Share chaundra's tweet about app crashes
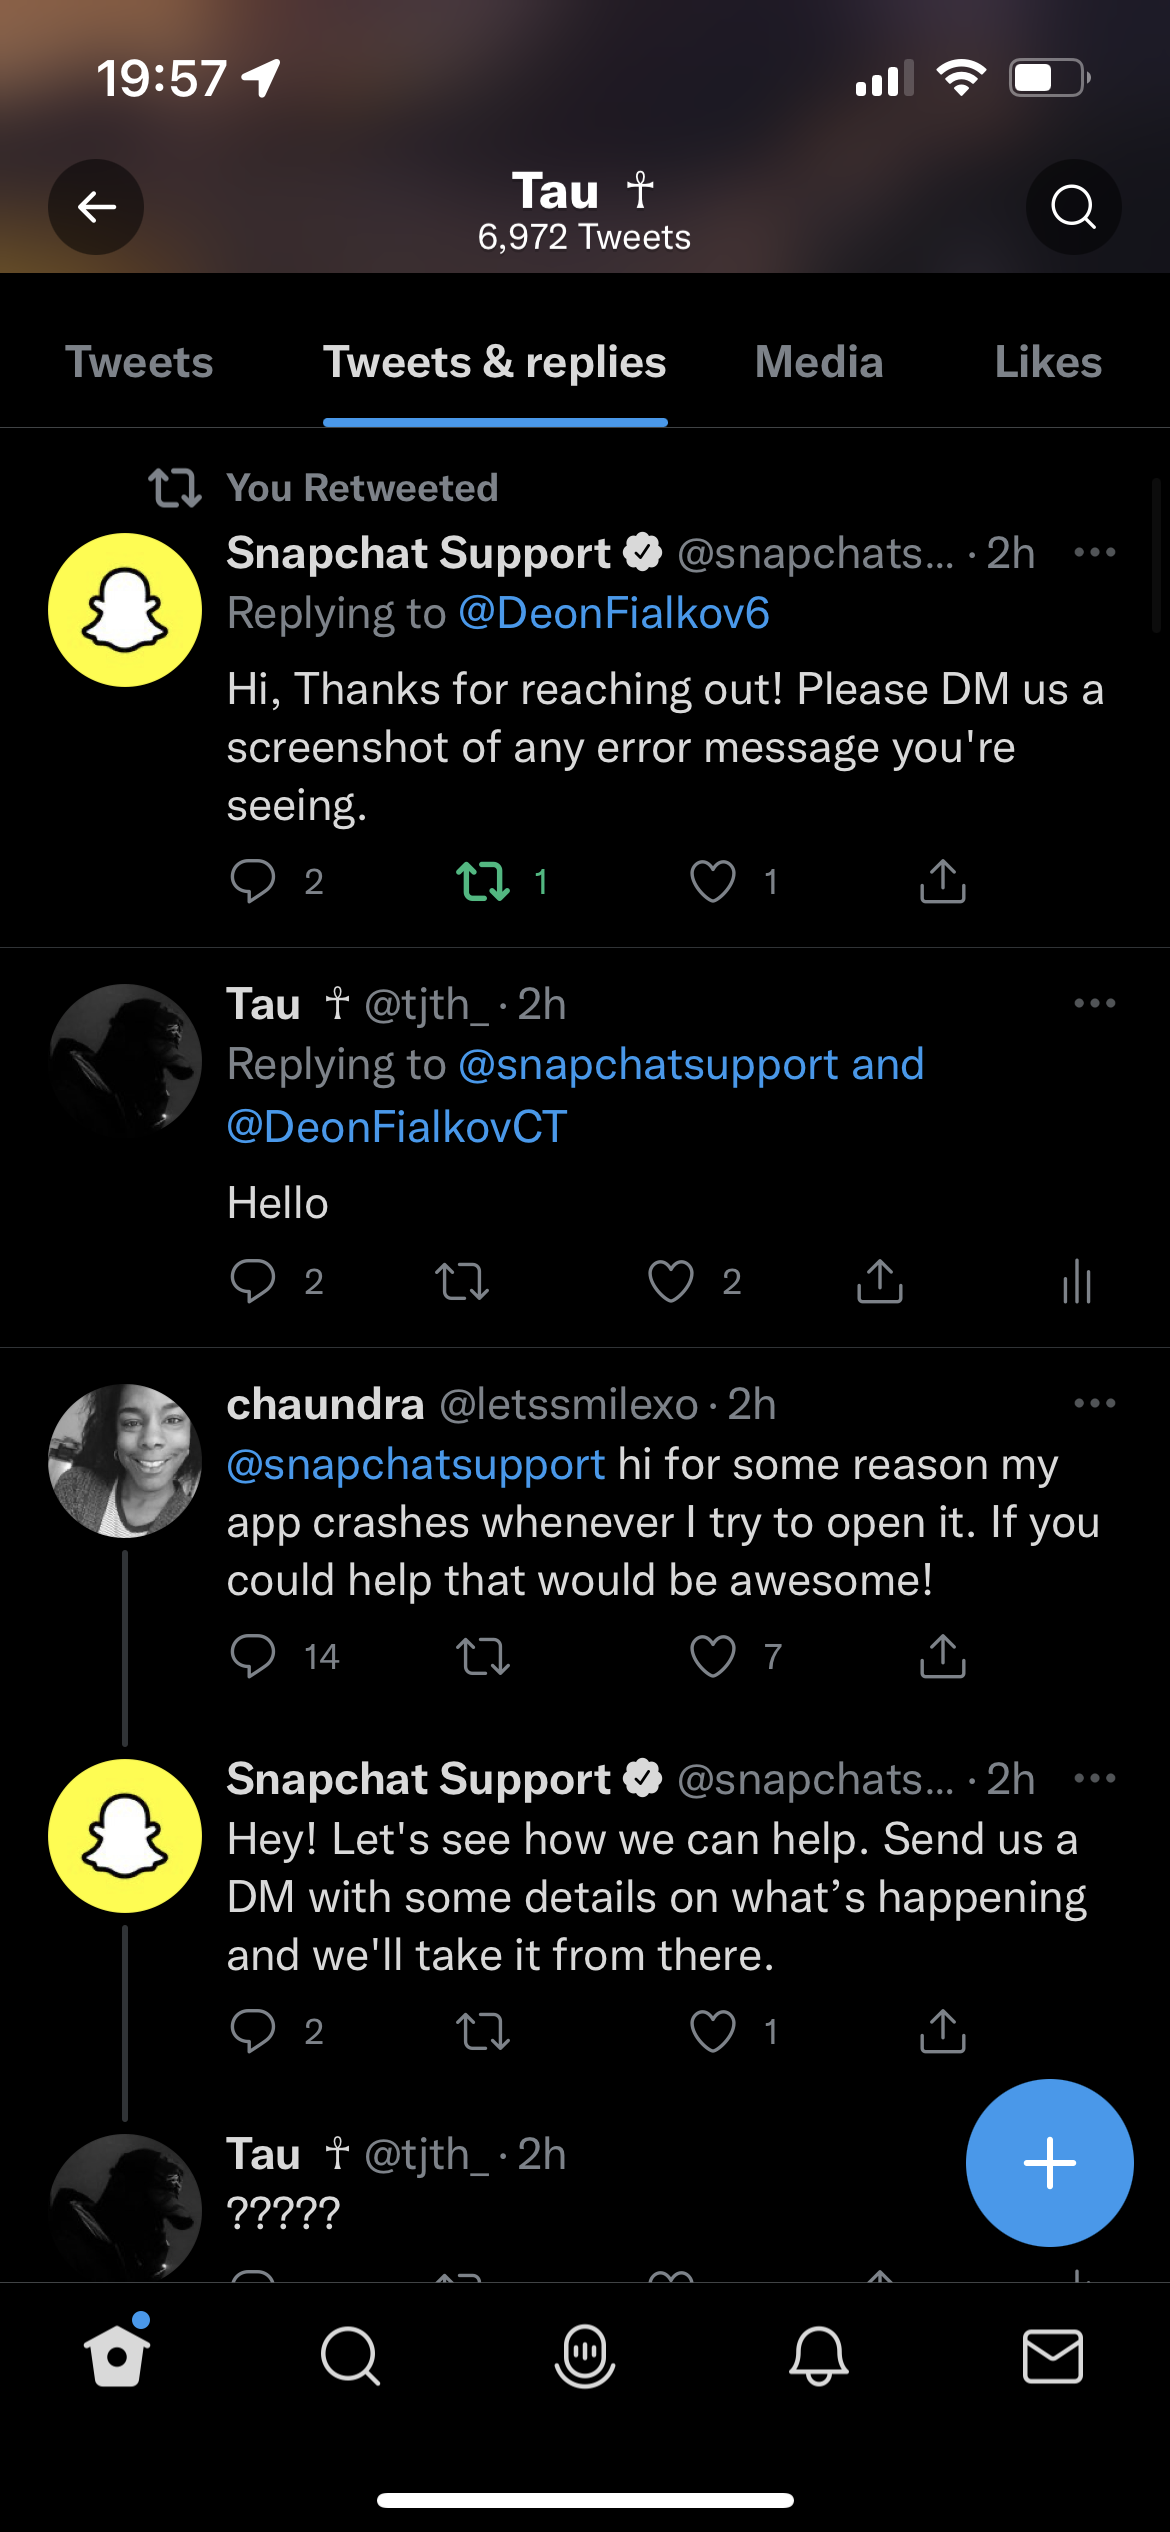The width and height of the screenshot is (1170, 2532). (x=942, y=1656)
